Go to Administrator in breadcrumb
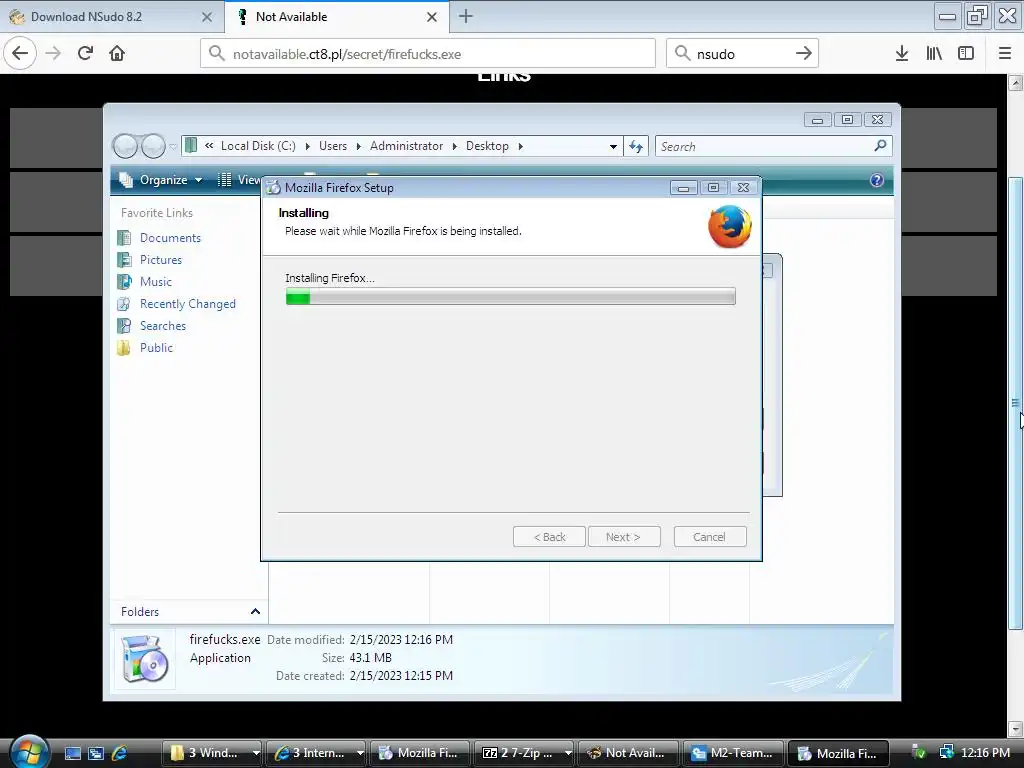1024x768 pixels. (406, 146)
